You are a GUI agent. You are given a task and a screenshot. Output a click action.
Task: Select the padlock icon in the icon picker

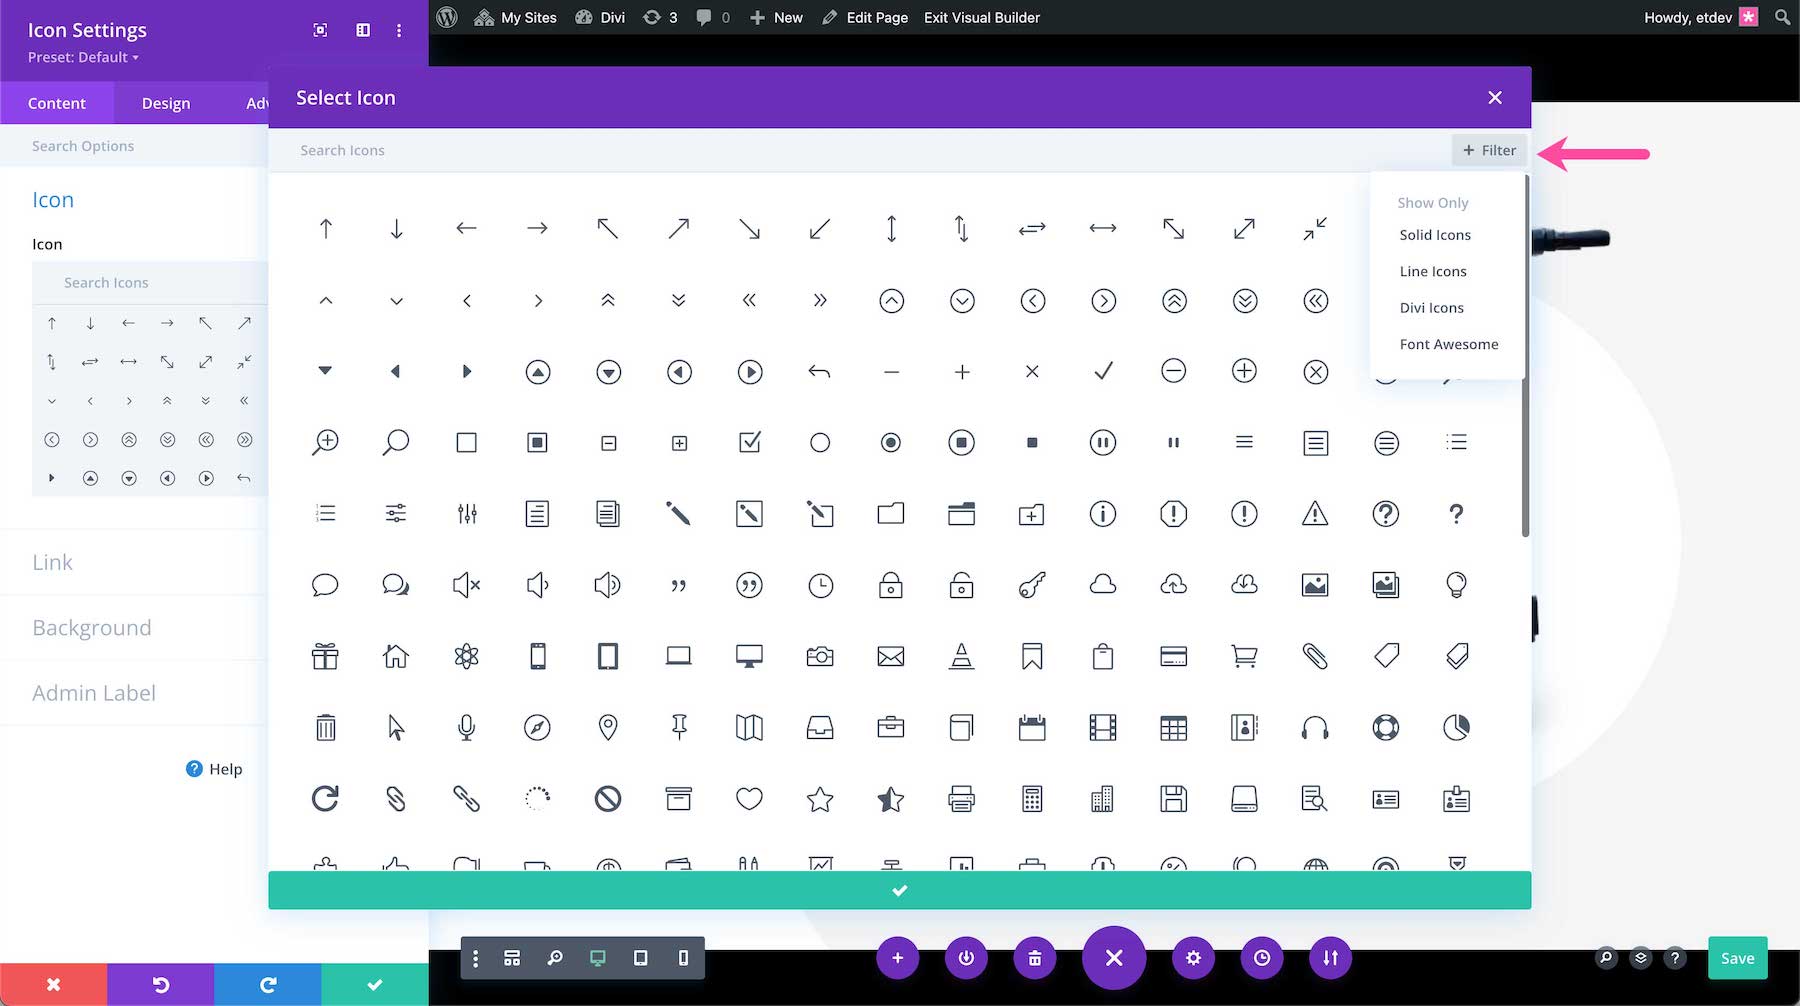tap(891, 585)
